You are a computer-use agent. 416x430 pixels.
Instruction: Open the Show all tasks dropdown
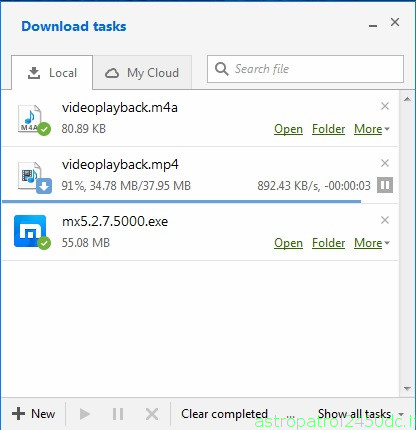point(361,414)
